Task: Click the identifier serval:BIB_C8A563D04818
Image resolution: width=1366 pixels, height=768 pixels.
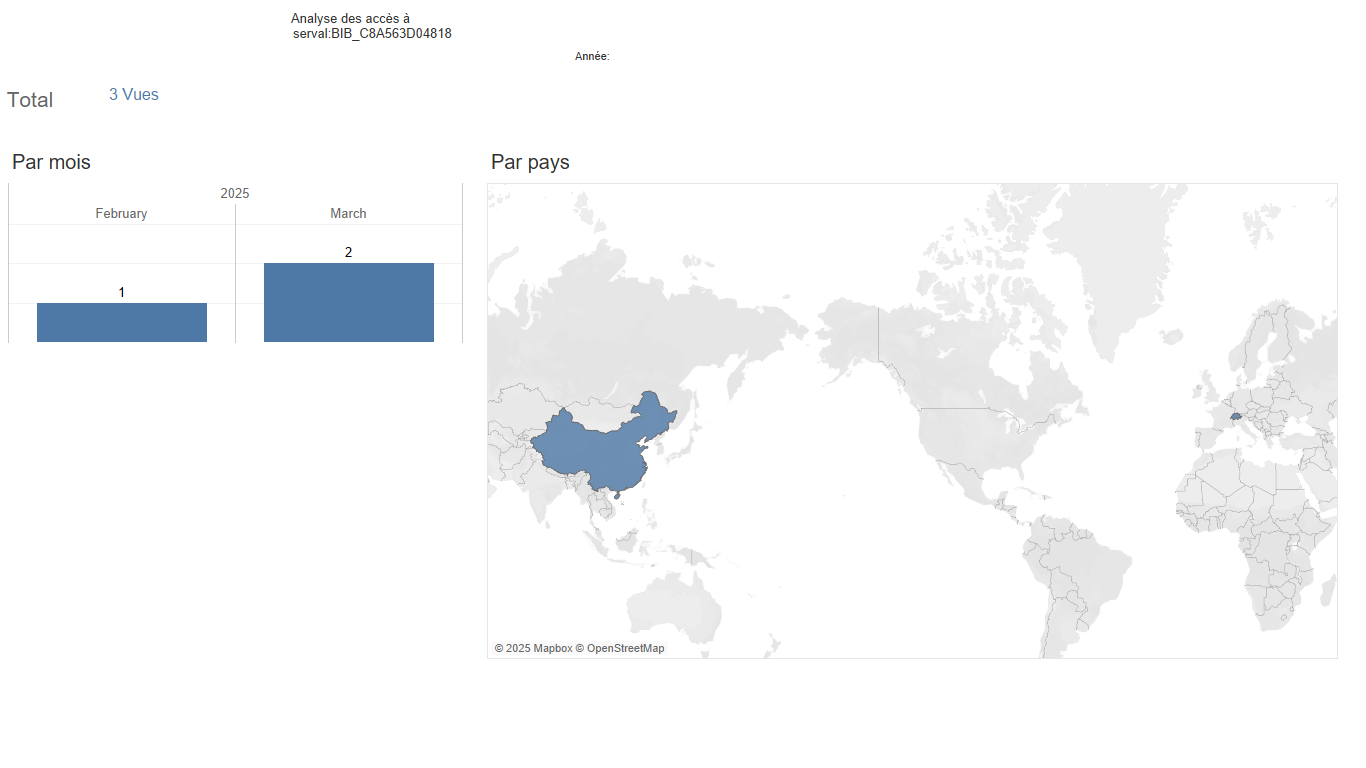Action: click(x=372, y=34)
